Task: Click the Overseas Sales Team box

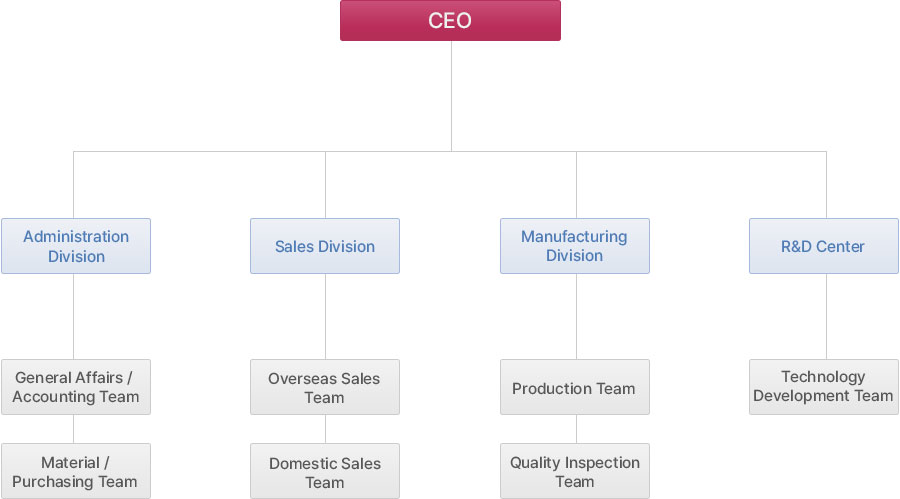Action: pos(325,387)
